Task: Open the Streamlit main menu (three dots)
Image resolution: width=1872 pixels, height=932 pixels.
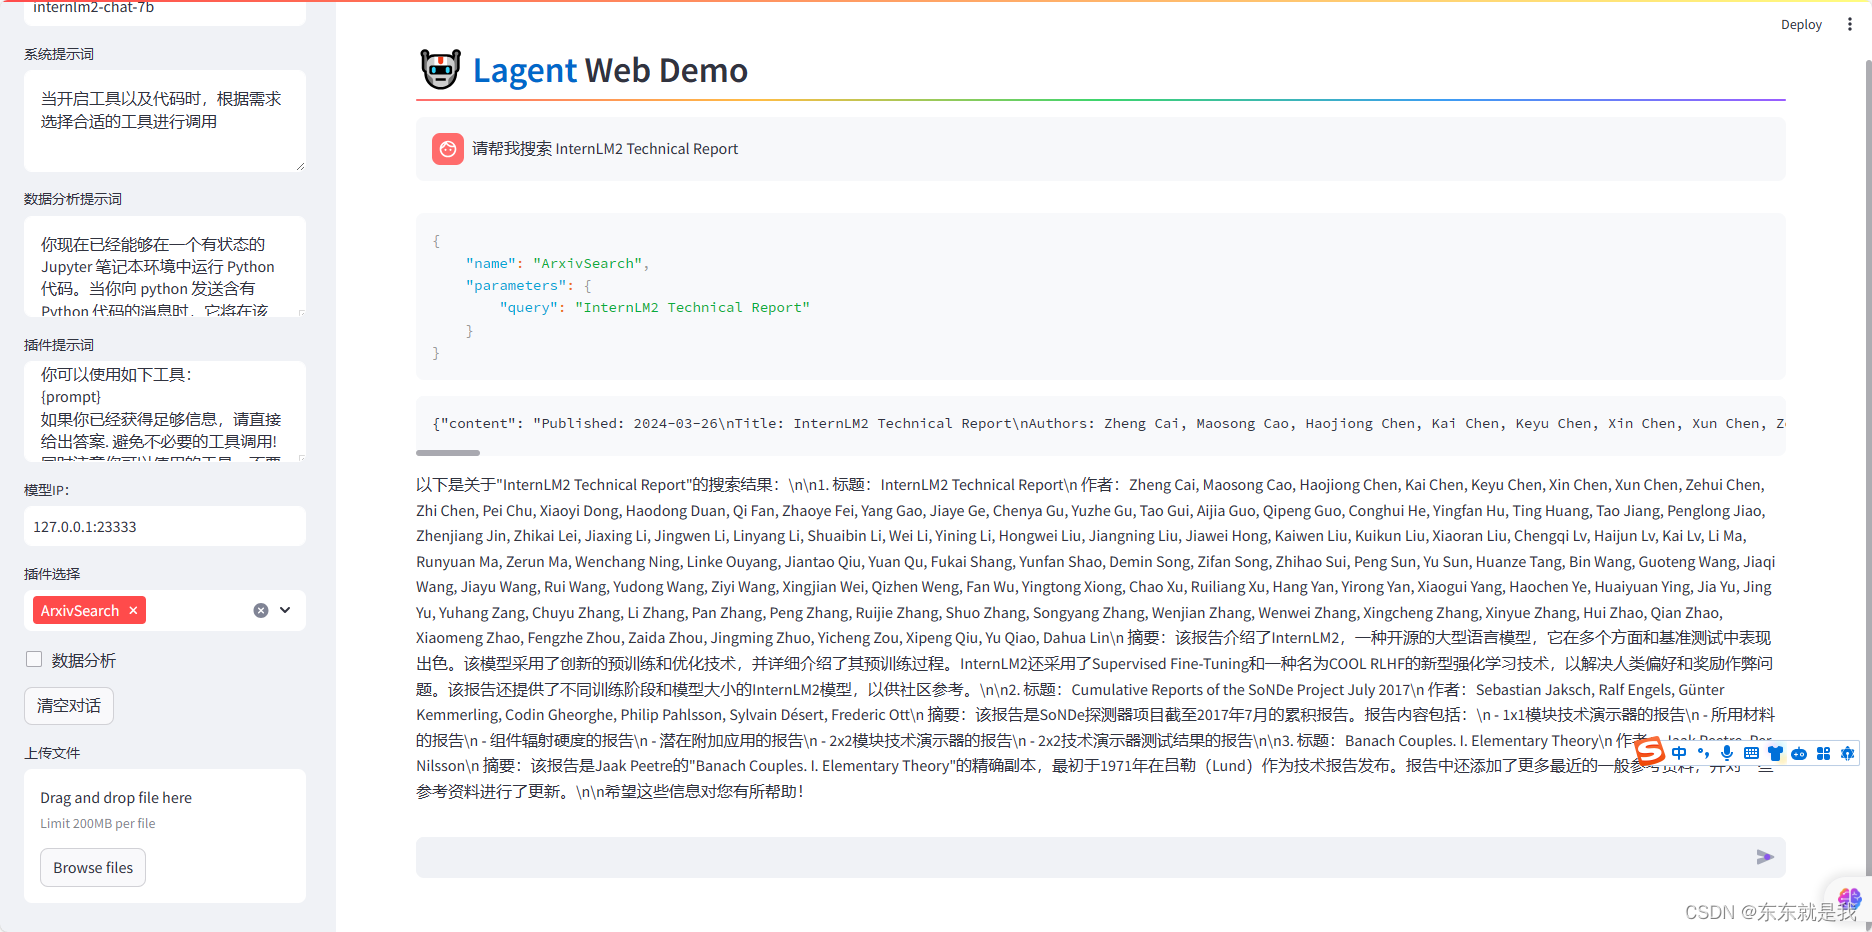Action: 1849,24
